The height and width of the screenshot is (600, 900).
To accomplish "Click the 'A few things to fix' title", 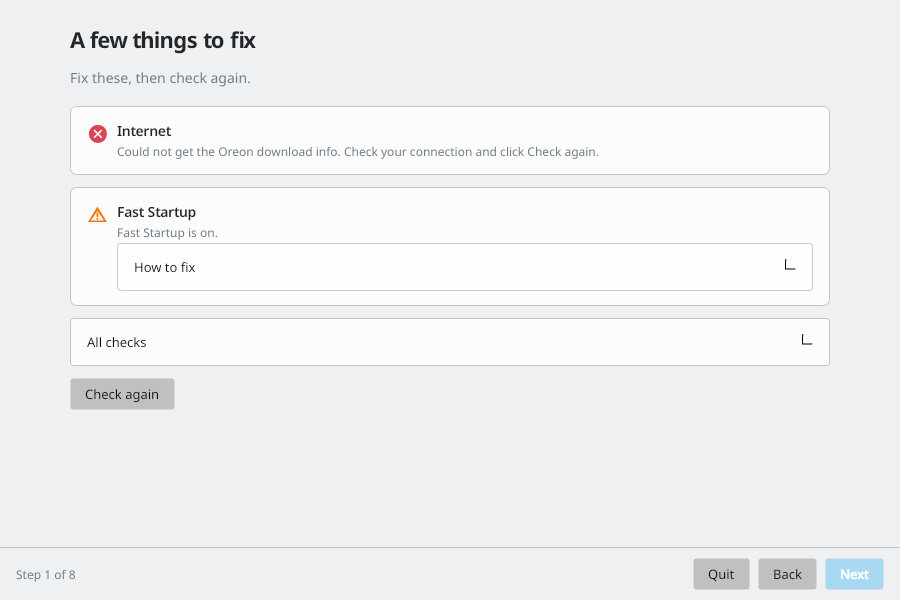I will click(163, 40).
